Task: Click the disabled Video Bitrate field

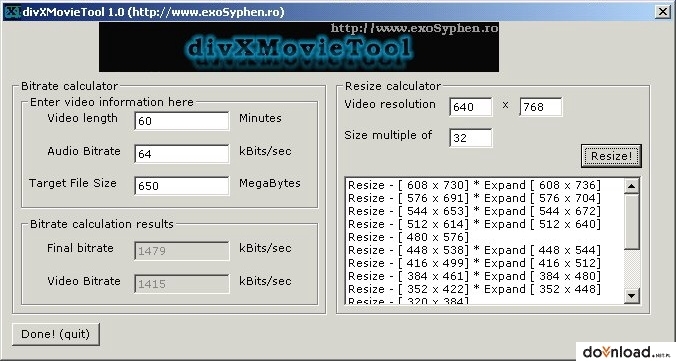Action: pyautogui.click(x=182, y=284)
